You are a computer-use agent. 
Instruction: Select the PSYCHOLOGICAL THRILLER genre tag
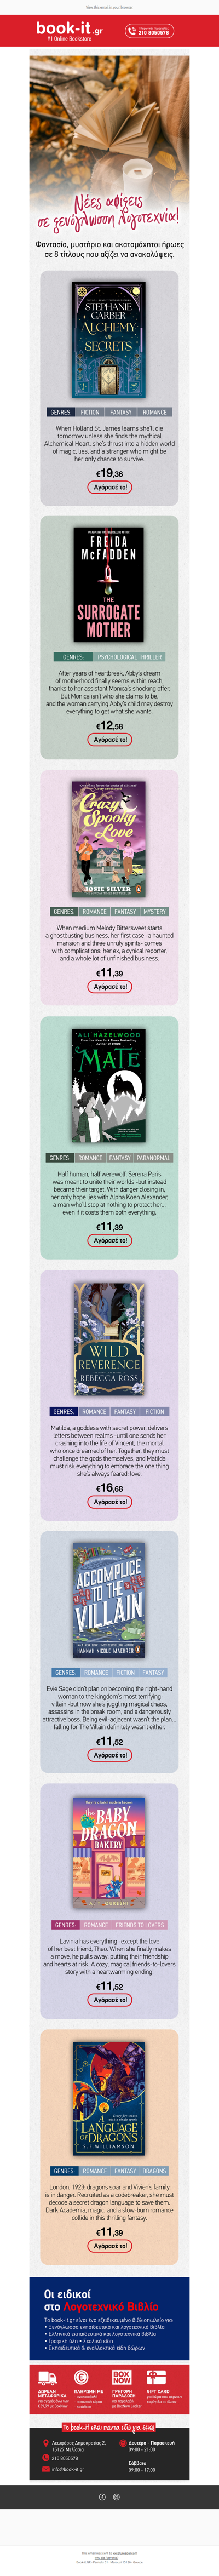click(130, 657)
